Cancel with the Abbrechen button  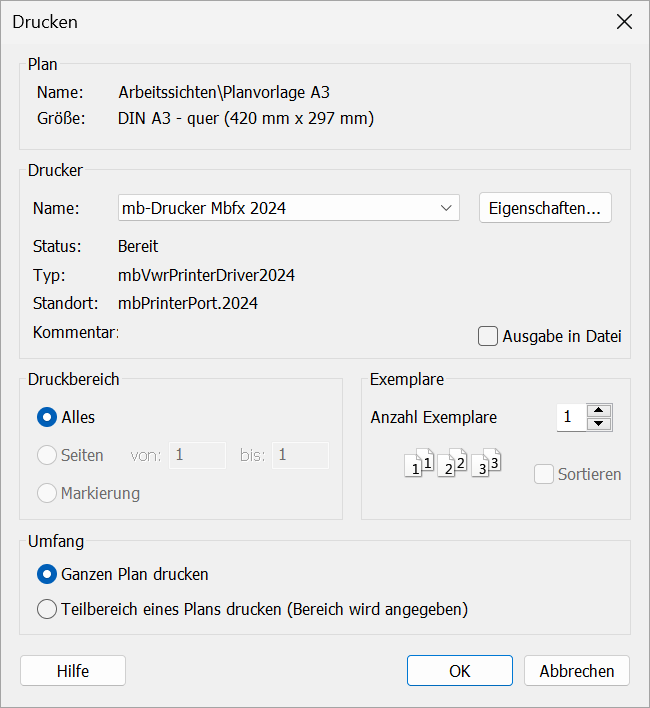click(577, 671)
